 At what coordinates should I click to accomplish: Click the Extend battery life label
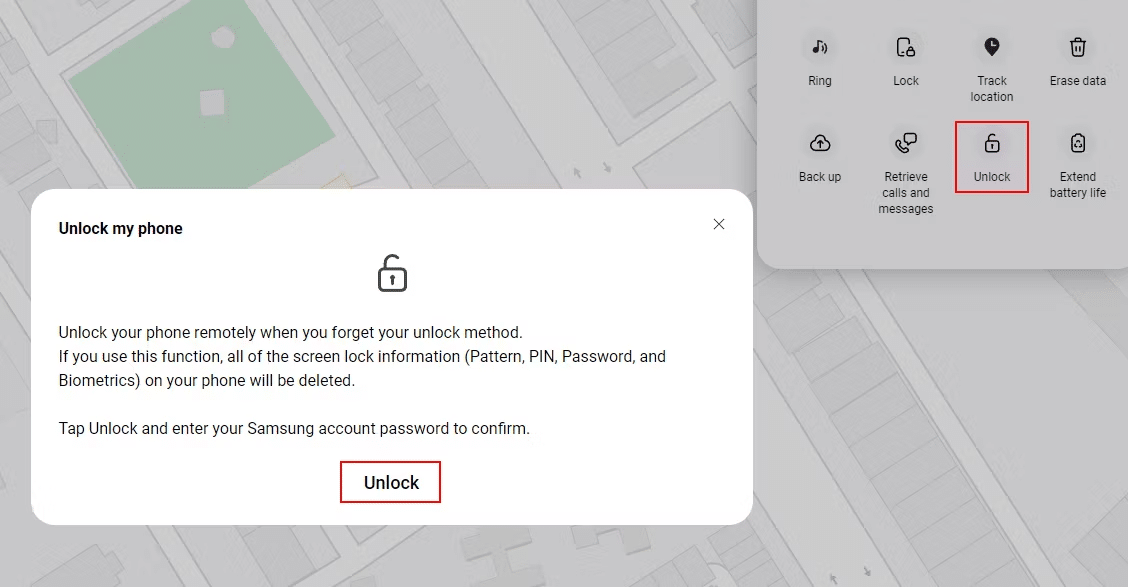1077,184
